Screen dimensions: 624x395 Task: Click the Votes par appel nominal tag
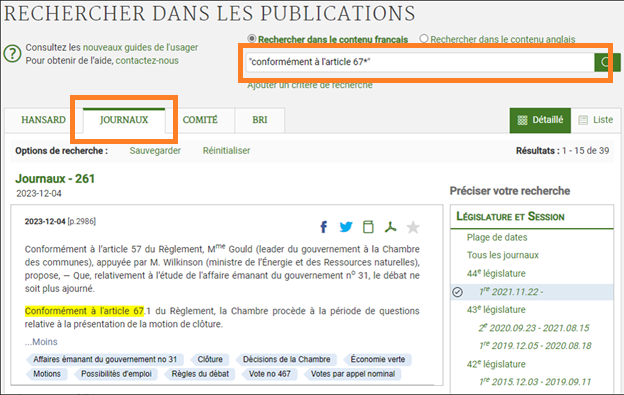353,374
